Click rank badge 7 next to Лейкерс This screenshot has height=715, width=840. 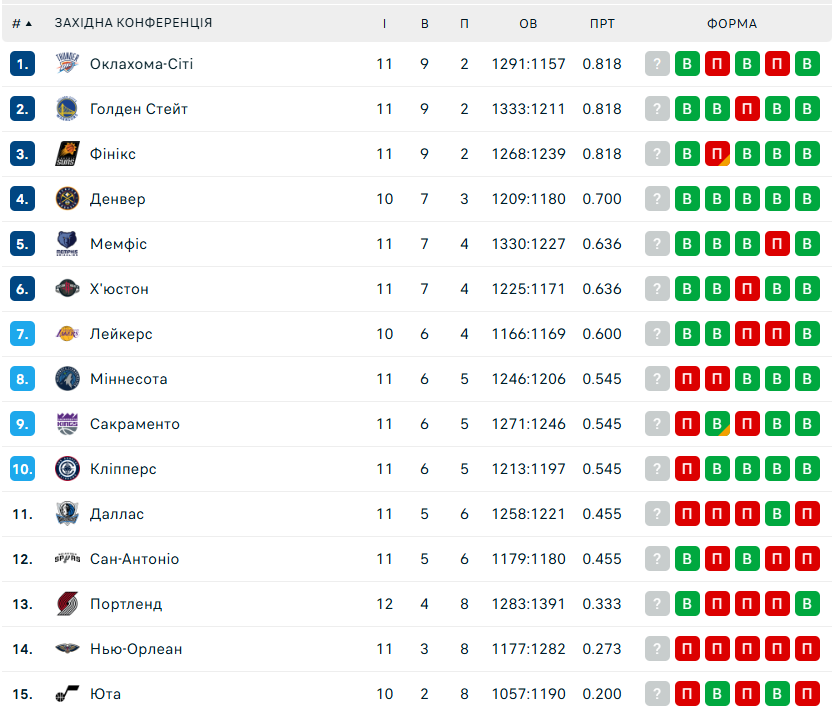click(x=23, y=334)
